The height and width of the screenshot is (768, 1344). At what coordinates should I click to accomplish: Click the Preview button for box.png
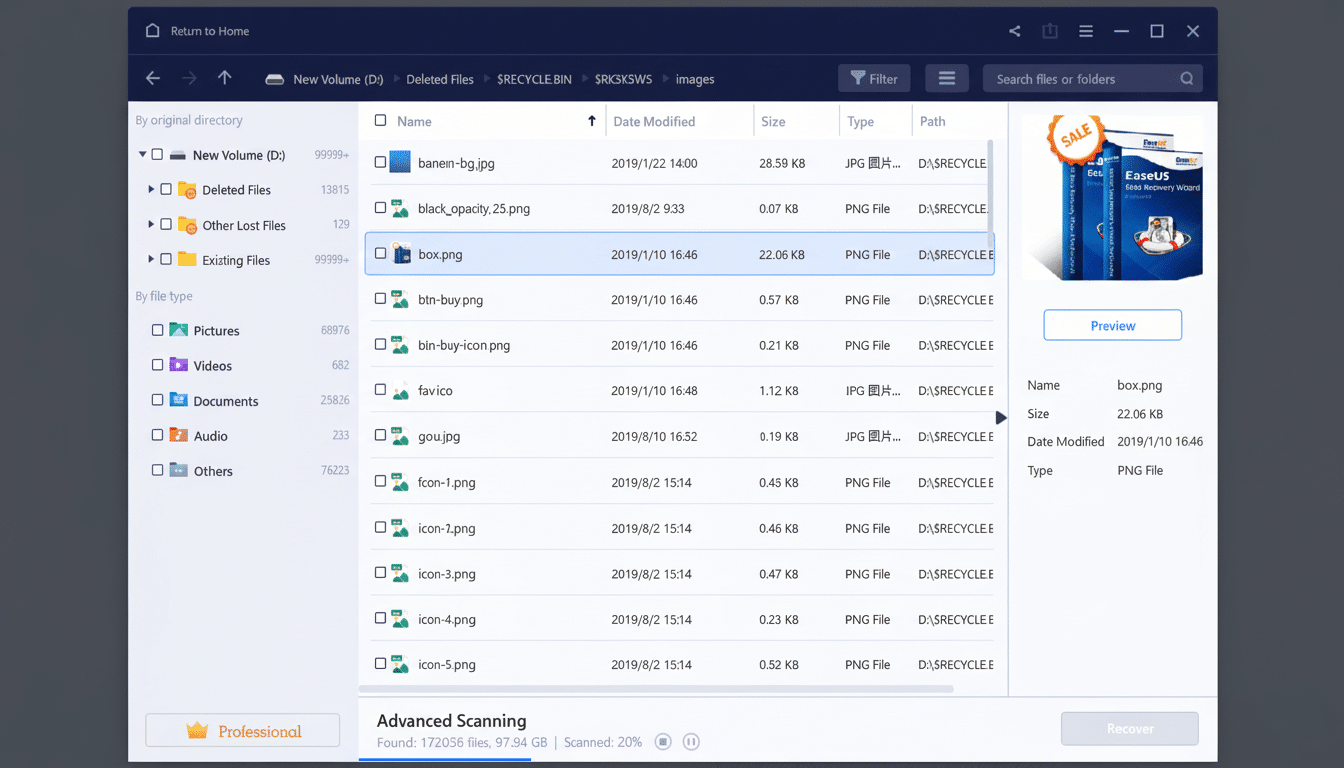click(x=1112, y=324)
